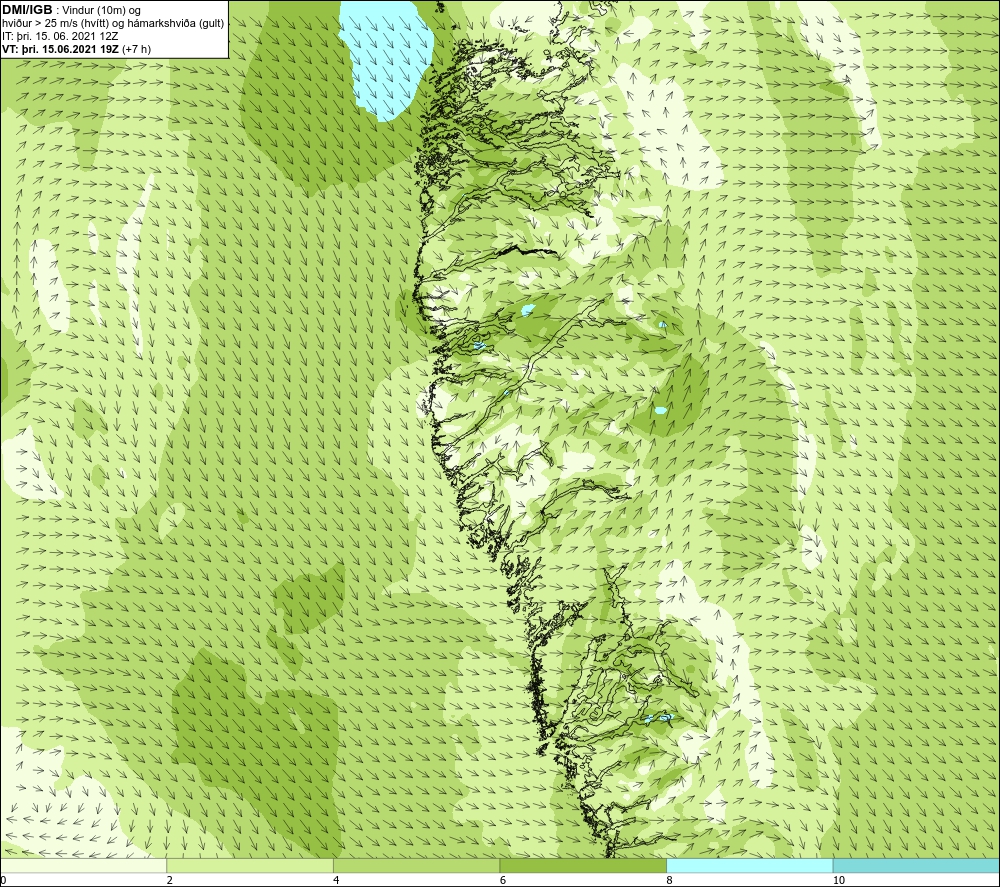The width and height of the screenshot is (1000, 887).
Task: Click the "Vindur (10m) og" label
Action: (101, 10)
